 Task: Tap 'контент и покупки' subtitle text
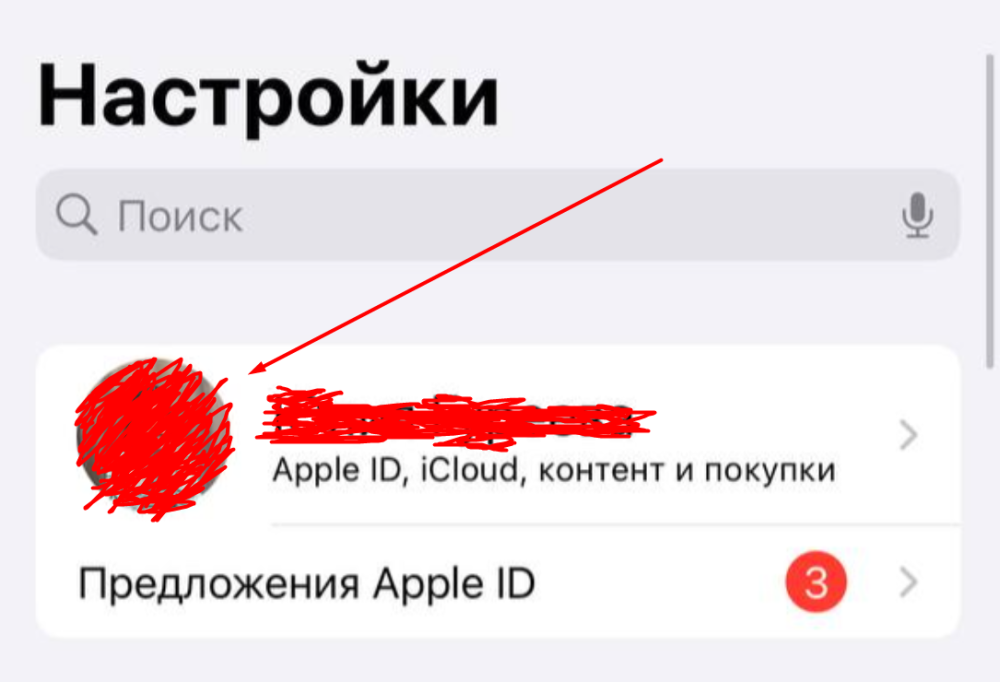coord(687,471)
